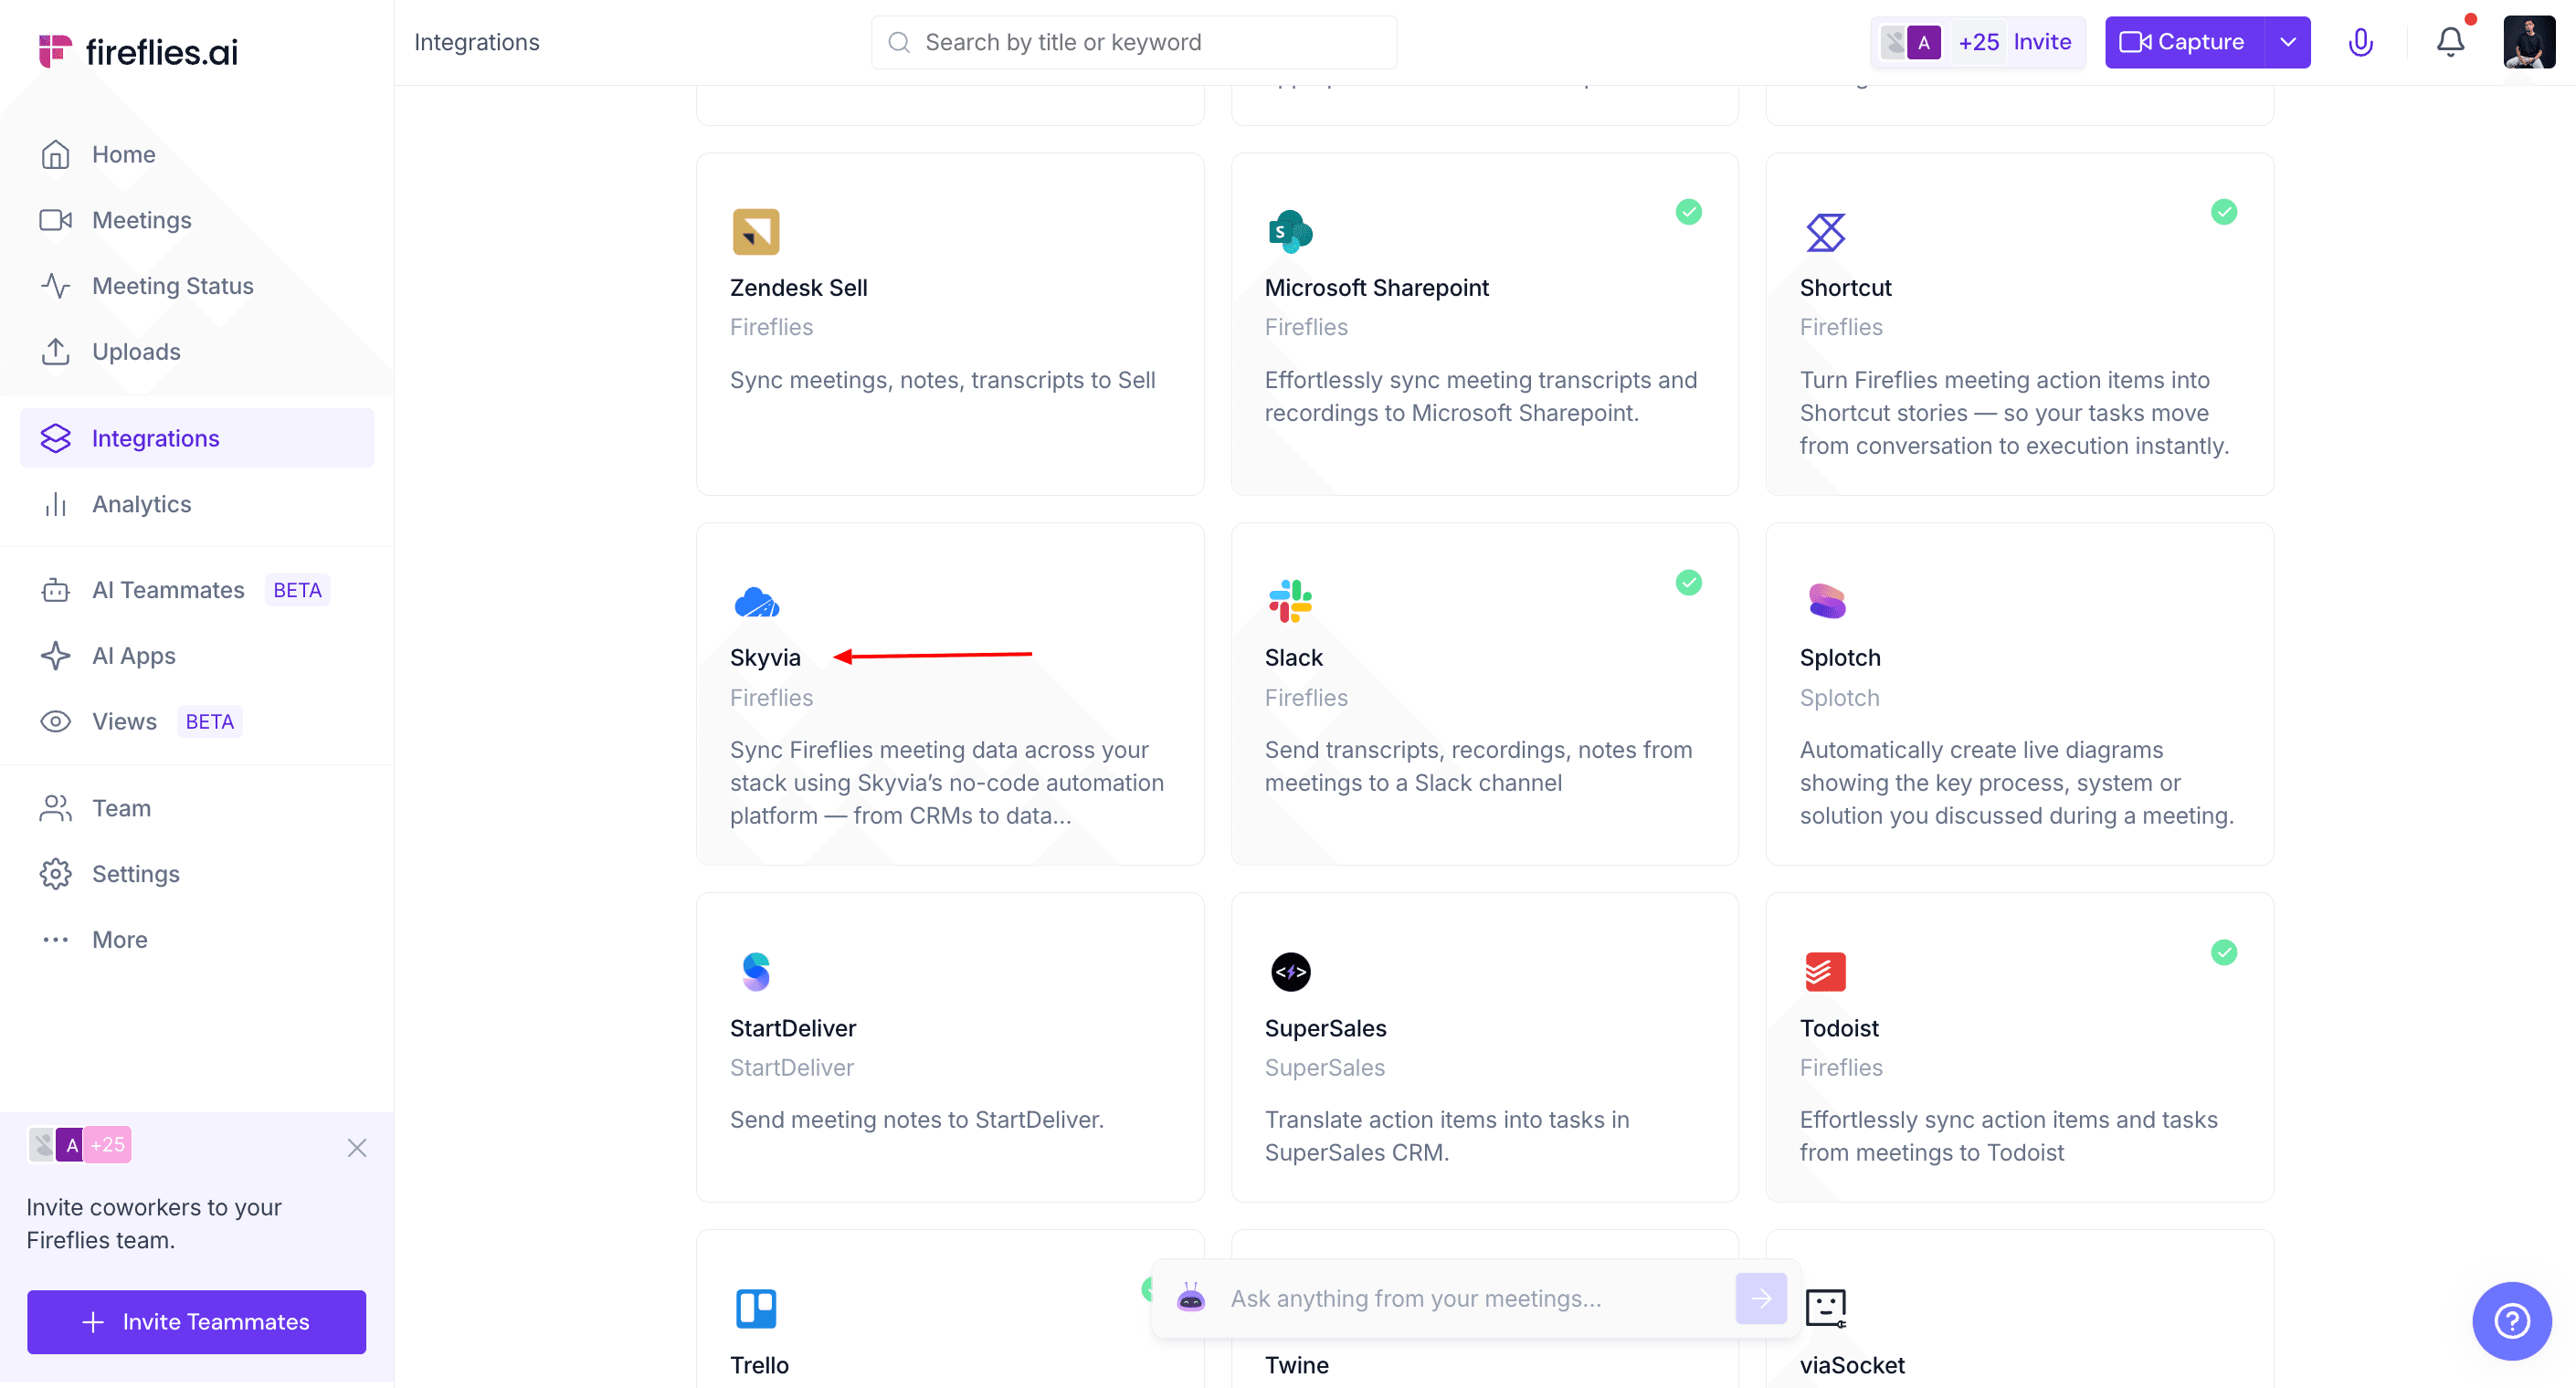2576x1388 pixels.
Task: Click the Skyvia cloud icon
Action: click(756, 602)
